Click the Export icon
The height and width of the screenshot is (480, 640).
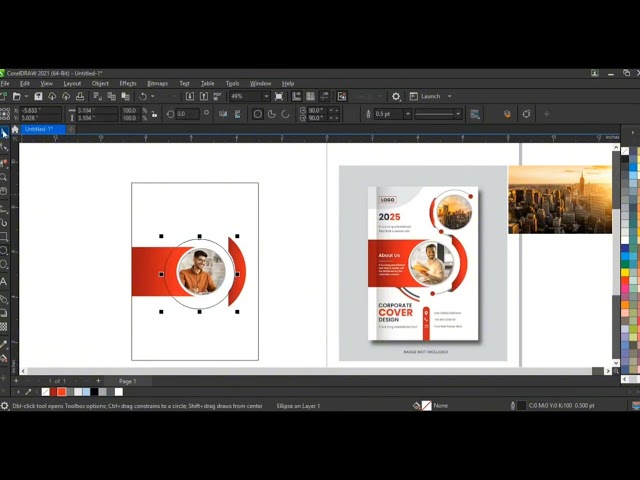(204, 96)
